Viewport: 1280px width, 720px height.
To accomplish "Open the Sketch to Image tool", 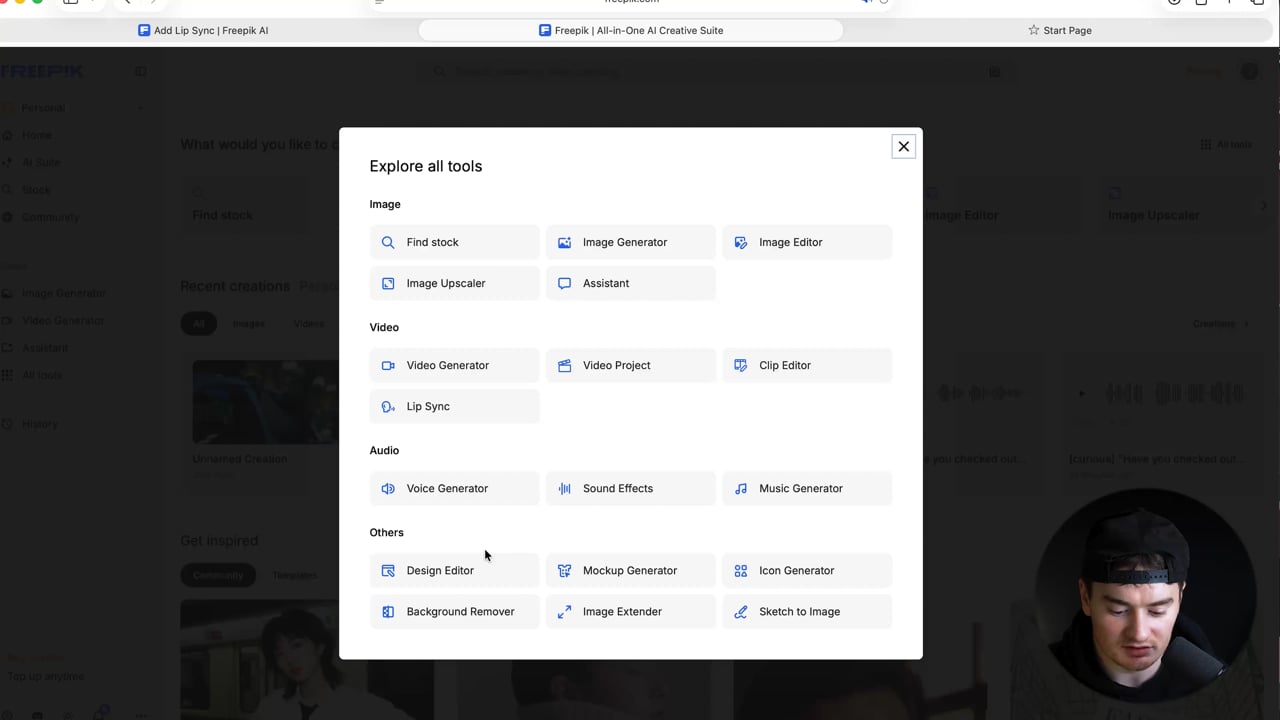I will tap(807, 611).
